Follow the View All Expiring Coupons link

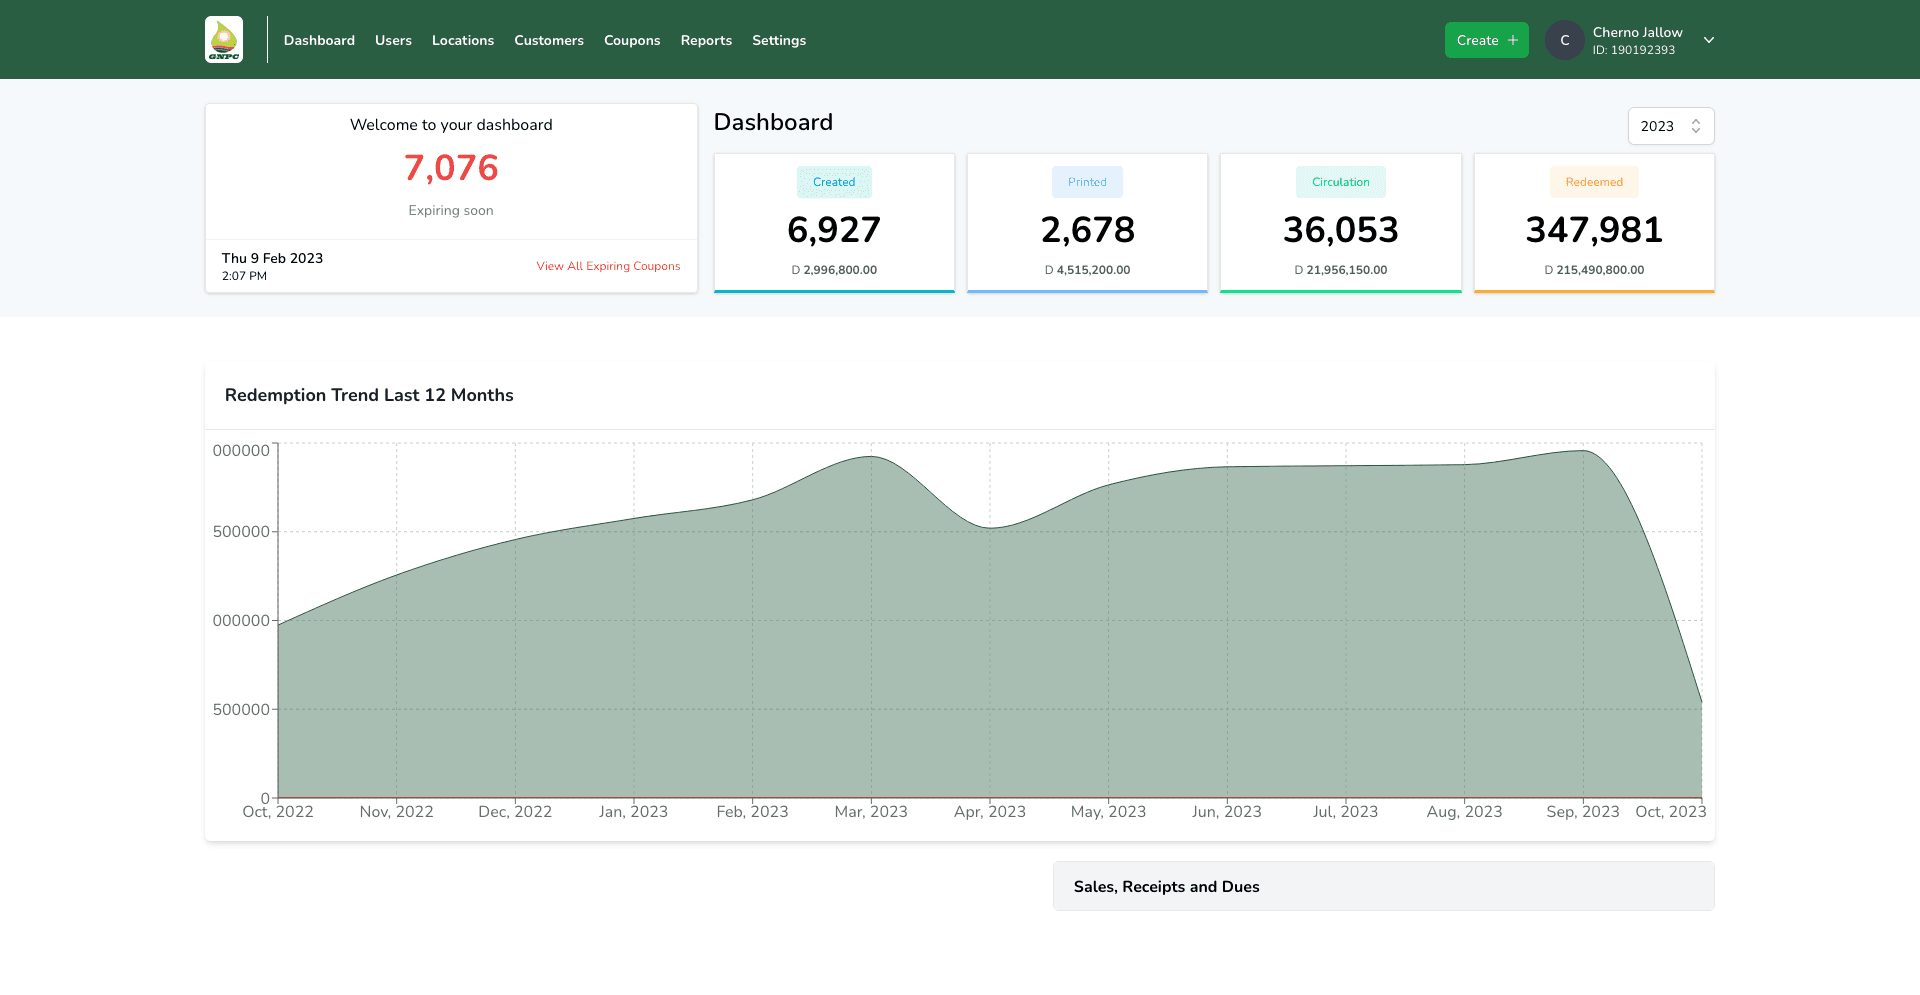tap(608, 266)
